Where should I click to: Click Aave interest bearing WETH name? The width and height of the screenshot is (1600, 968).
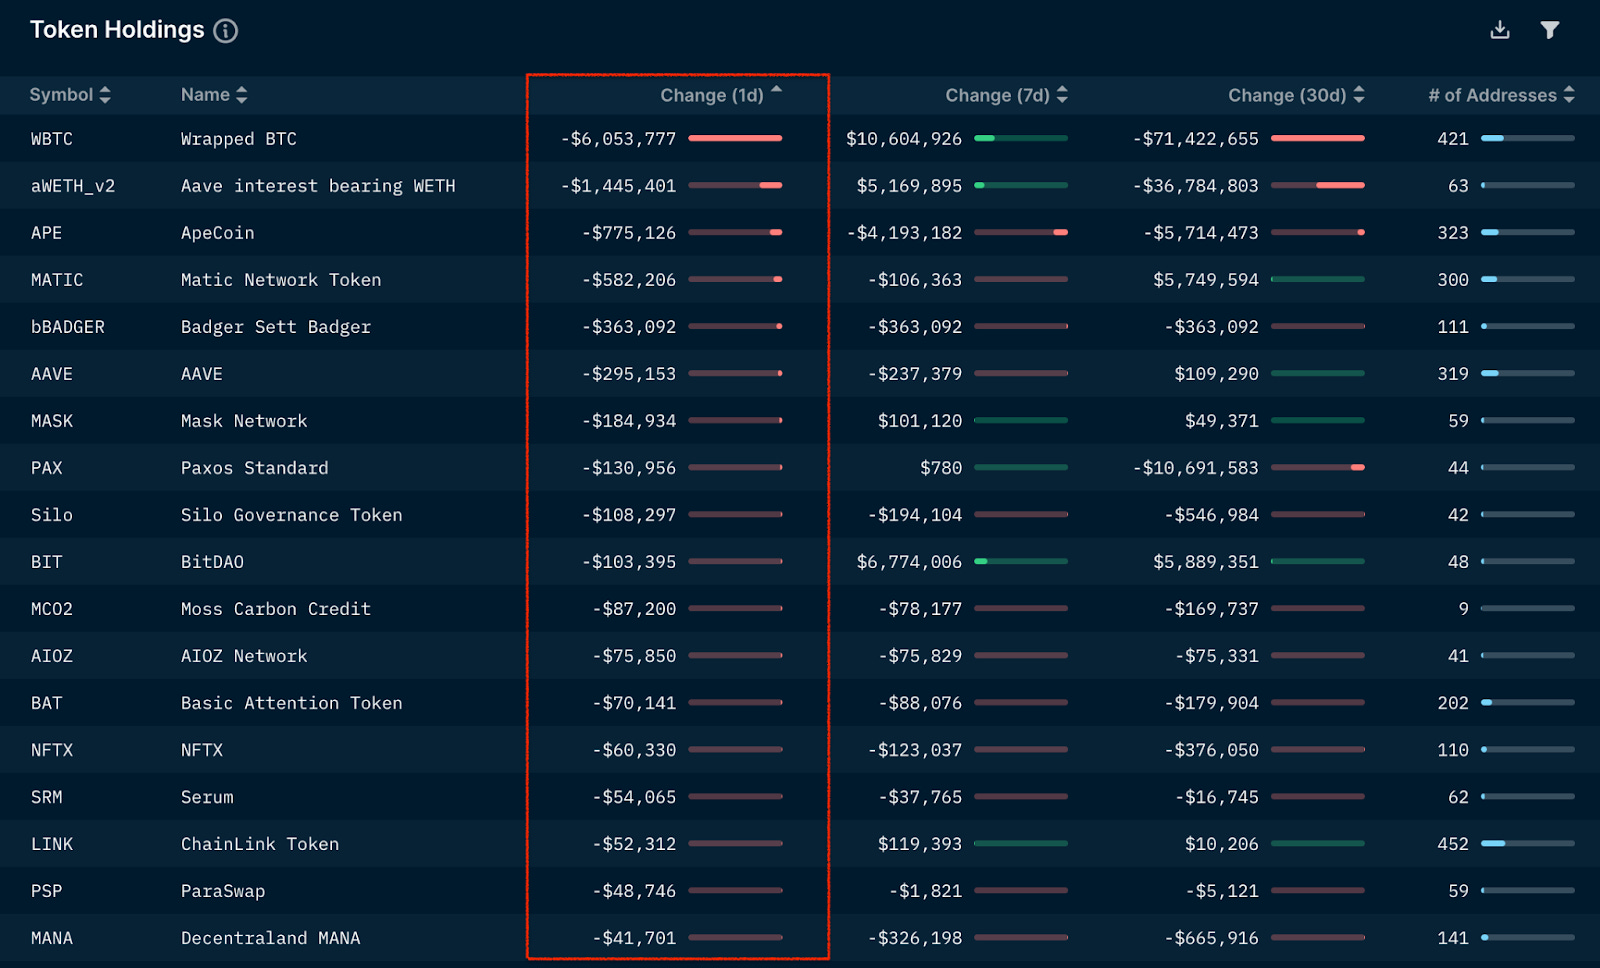tap(318, 186)
